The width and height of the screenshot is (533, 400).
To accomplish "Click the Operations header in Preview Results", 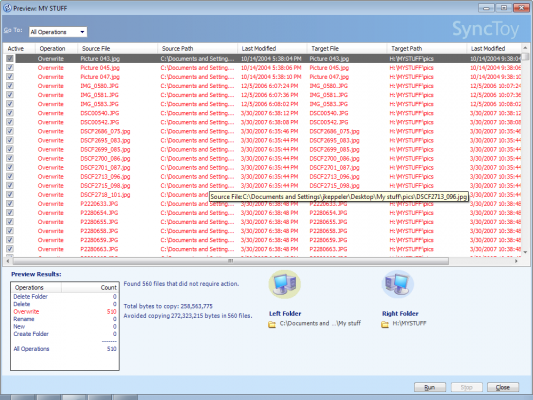I will click(36, 288).
